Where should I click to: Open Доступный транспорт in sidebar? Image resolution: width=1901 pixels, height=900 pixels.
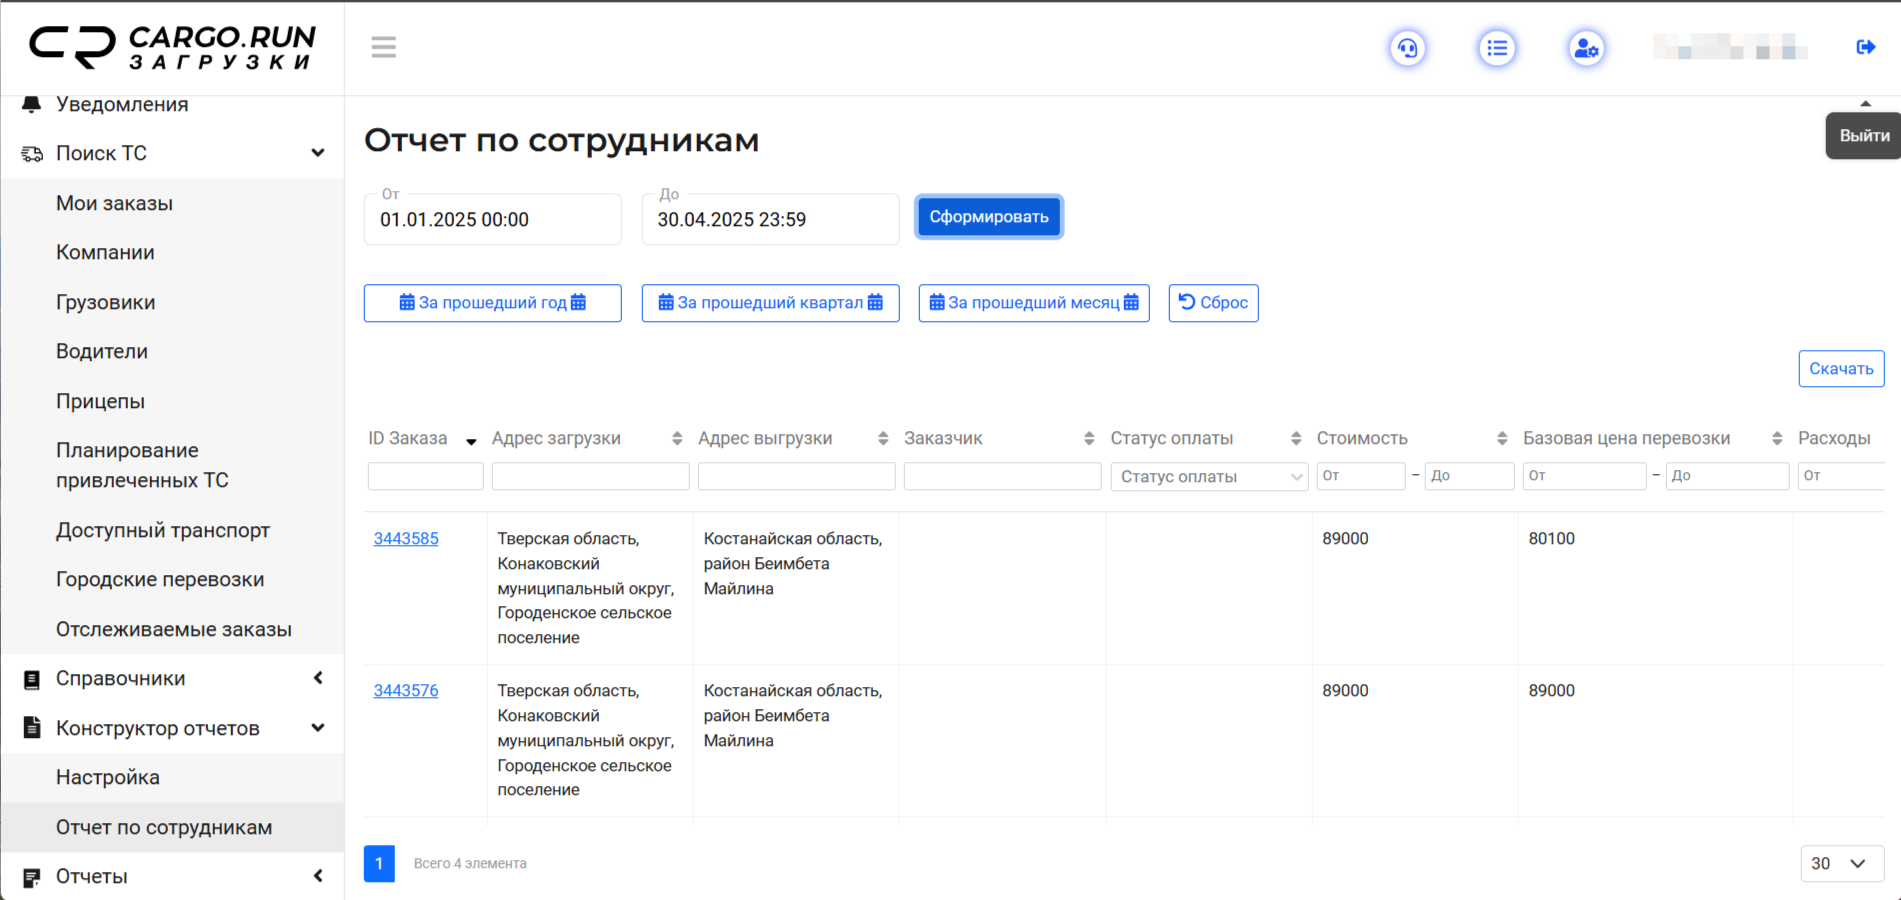pos(163,530)
